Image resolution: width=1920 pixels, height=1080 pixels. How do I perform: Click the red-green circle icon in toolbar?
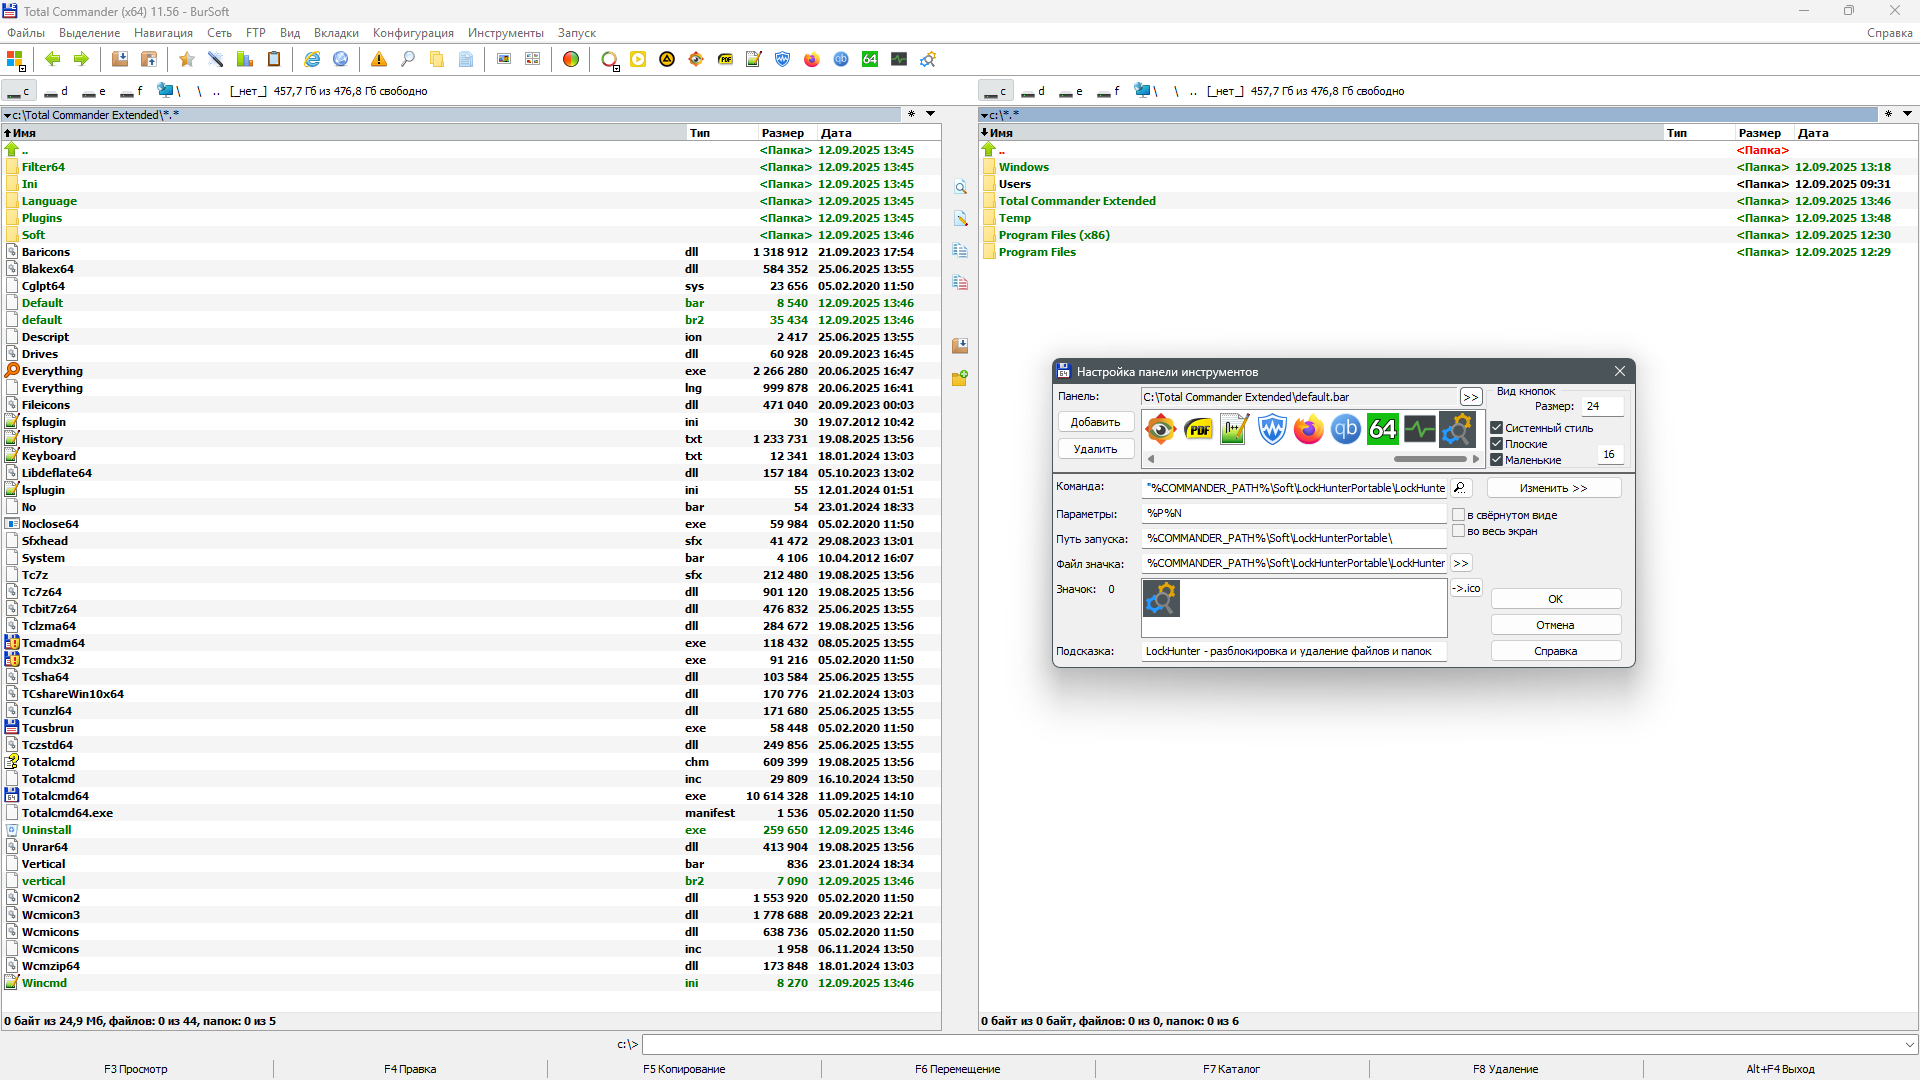(571, 59)
